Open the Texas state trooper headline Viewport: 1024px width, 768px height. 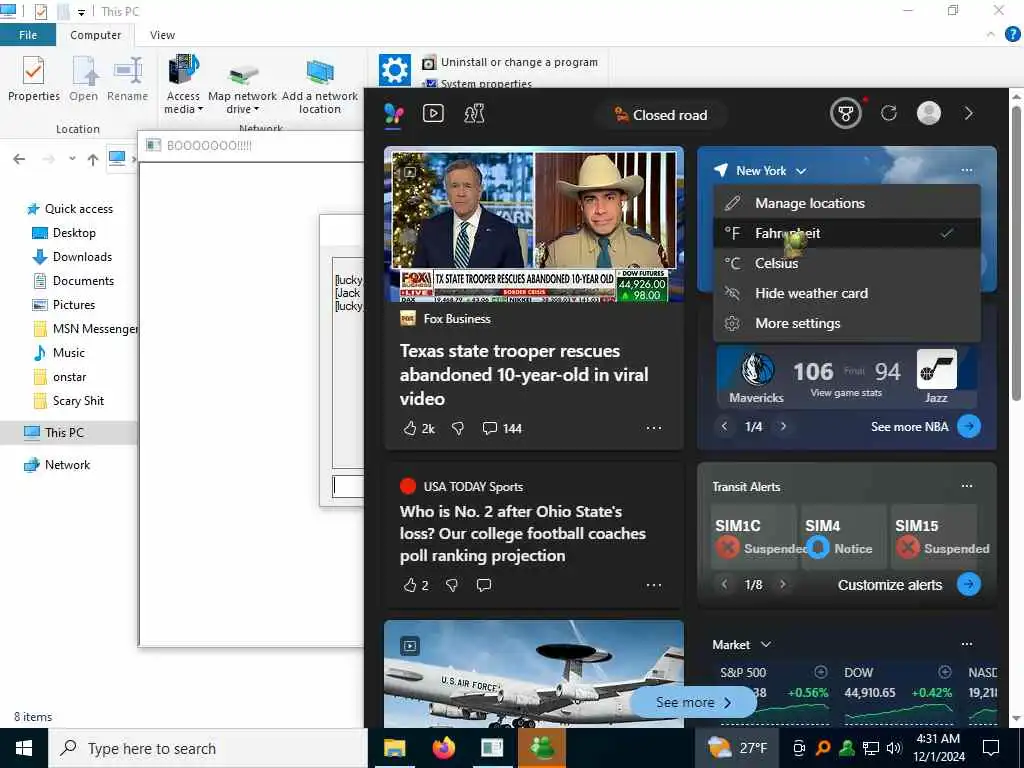pos(524,375)
